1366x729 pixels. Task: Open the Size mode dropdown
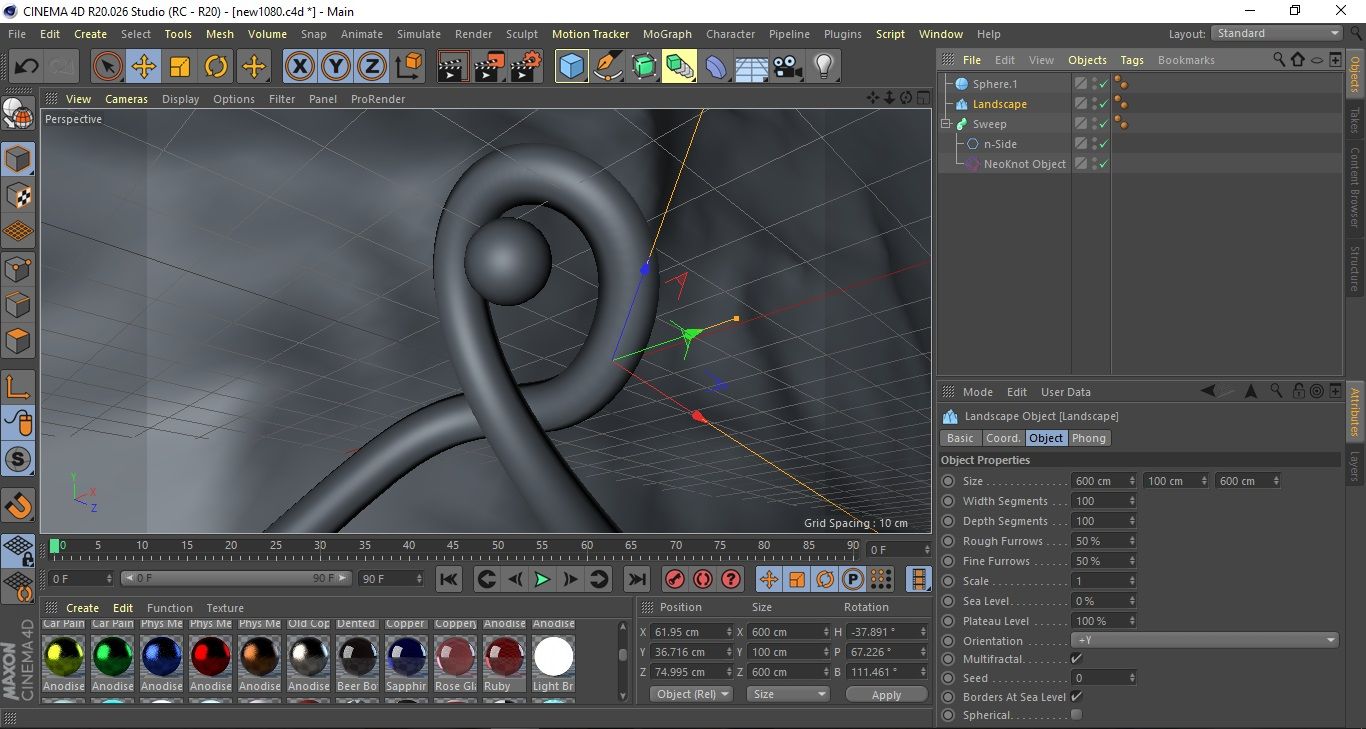point(789,694)
